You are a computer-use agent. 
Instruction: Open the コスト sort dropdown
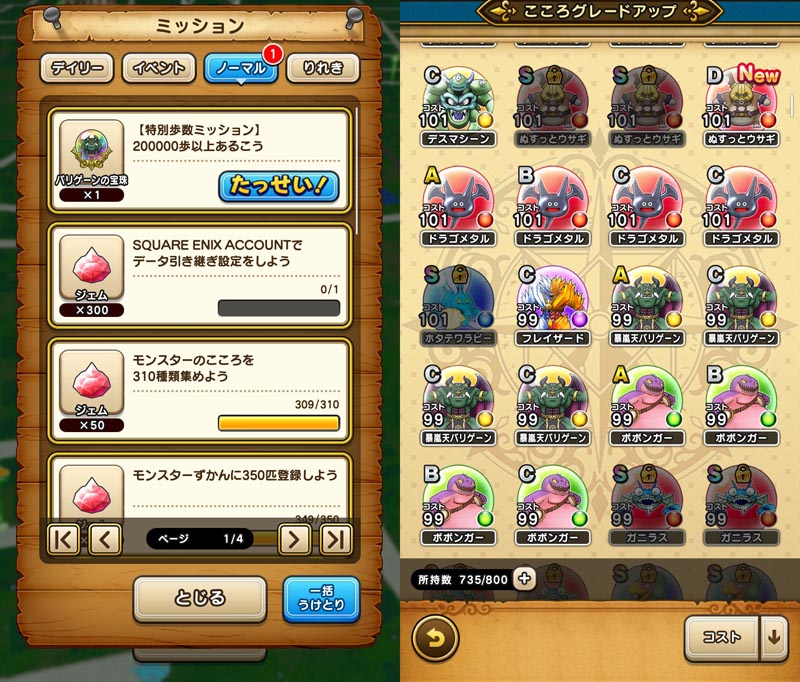(721, 637)
